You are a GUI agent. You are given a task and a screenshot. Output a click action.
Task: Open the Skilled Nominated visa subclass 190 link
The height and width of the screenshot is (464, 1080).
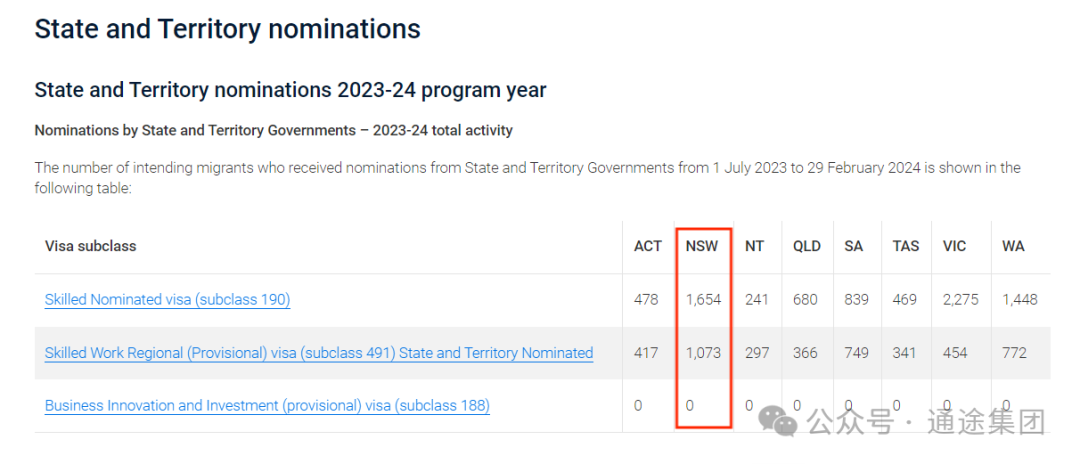tap(167, 299)
